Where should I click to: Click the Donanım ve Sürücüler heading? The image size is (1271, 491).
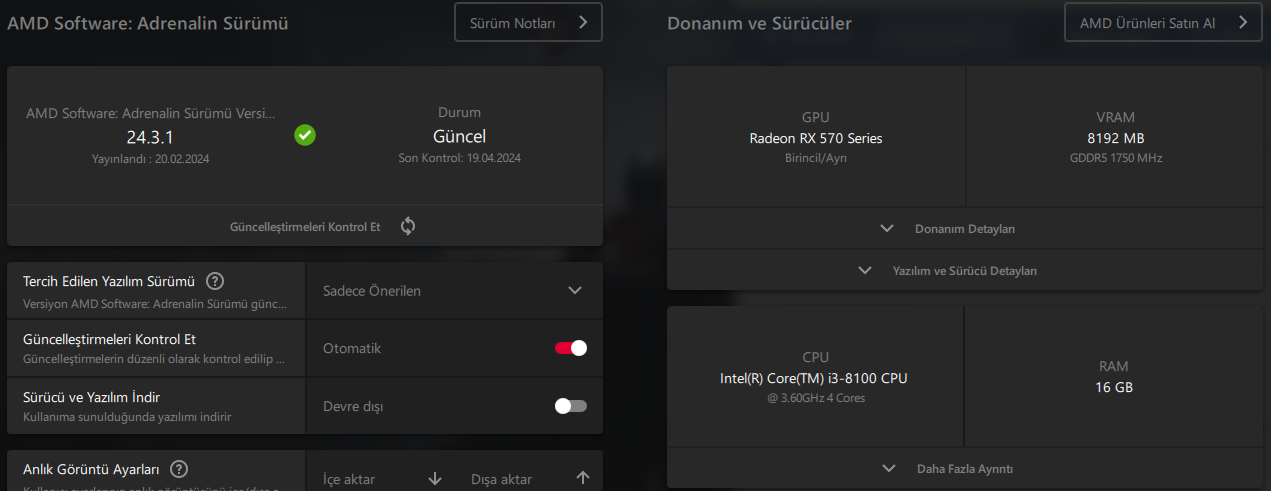(759, 23)
